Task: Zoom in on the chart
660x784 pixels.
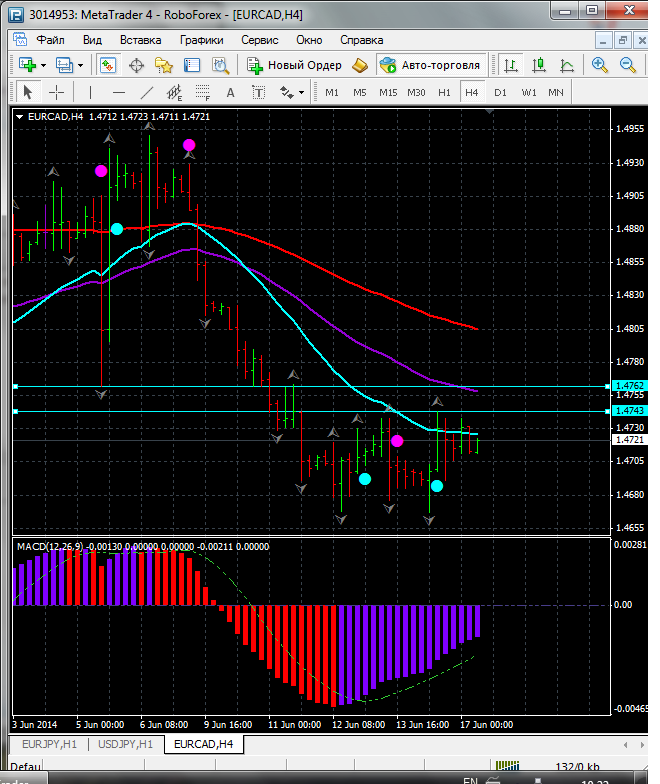Action: (600, 65)
